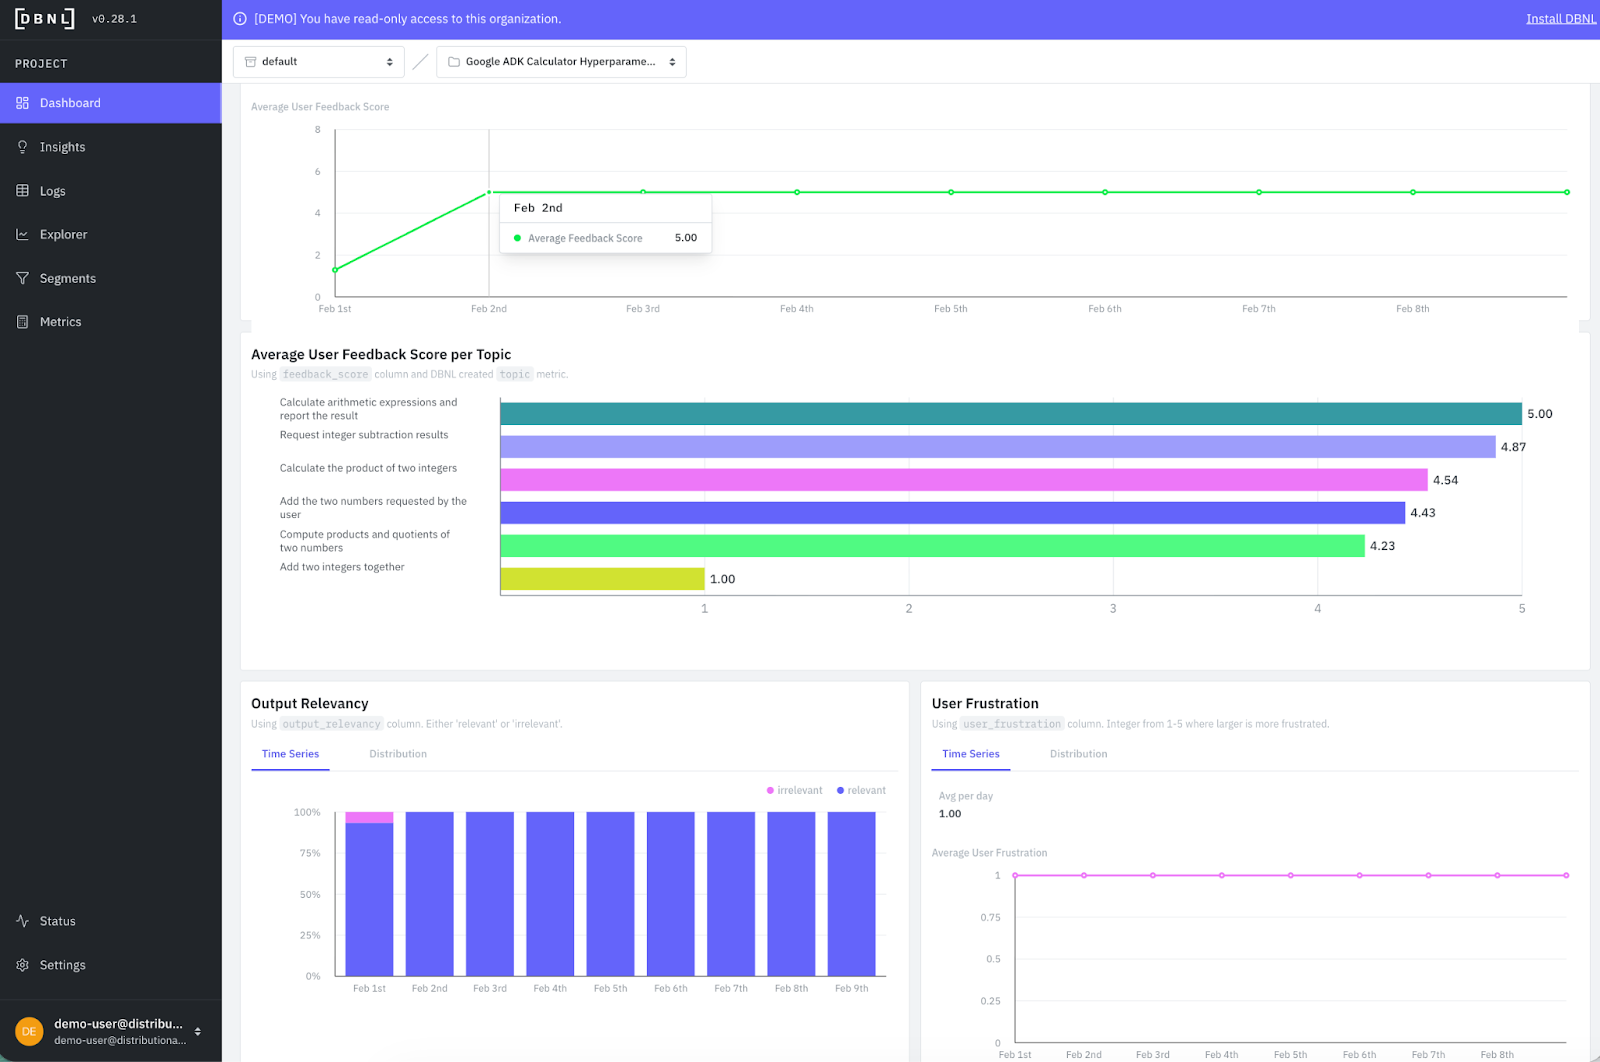Click the info icon in demo banner
Image resolution: width=1600 pixels, height=1062 pixels.
tap(240, 19)
